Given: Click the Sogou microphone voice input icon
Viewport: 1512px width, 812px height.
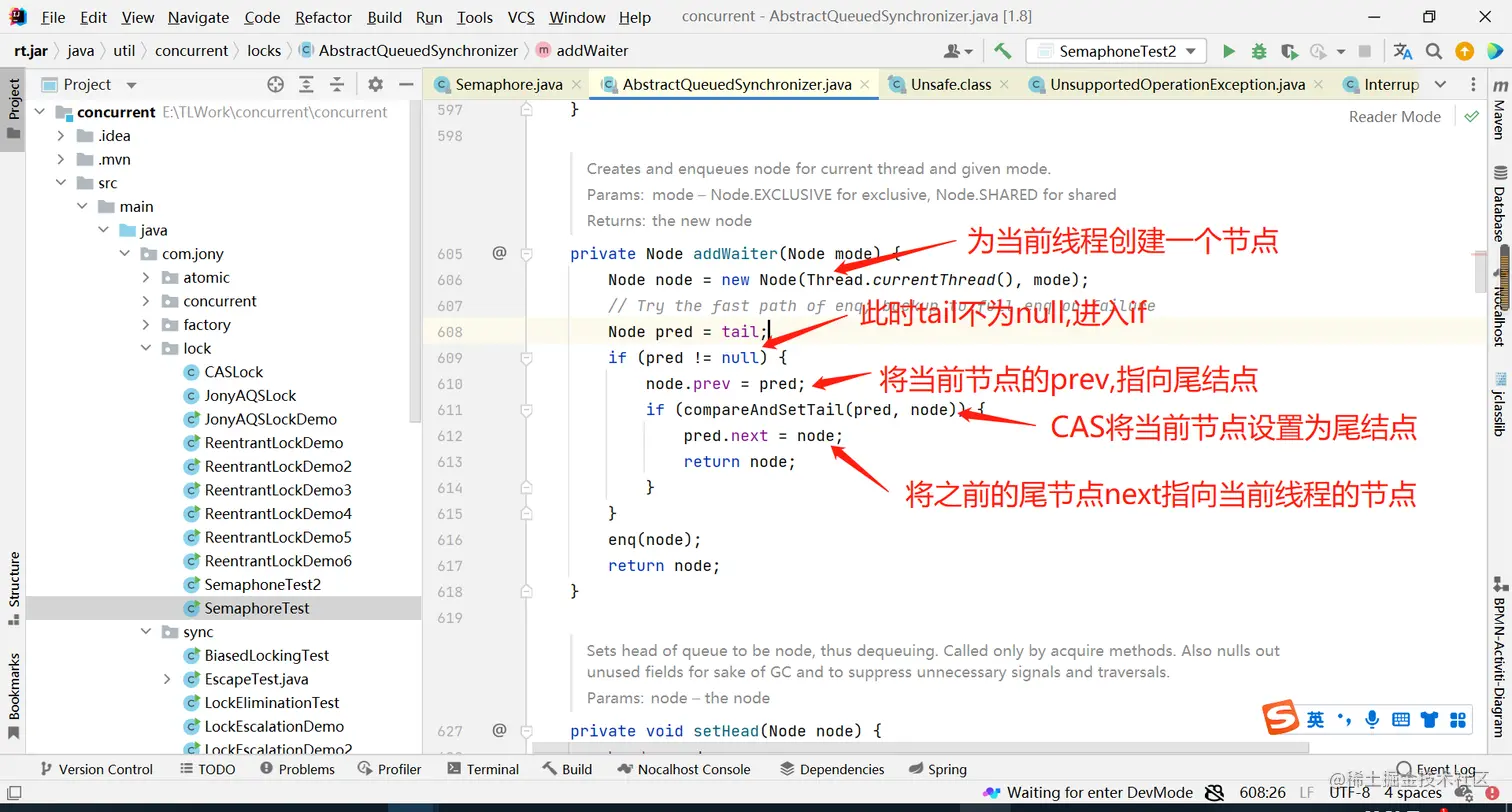Looking at the screenshot, I should [1373, 719].
